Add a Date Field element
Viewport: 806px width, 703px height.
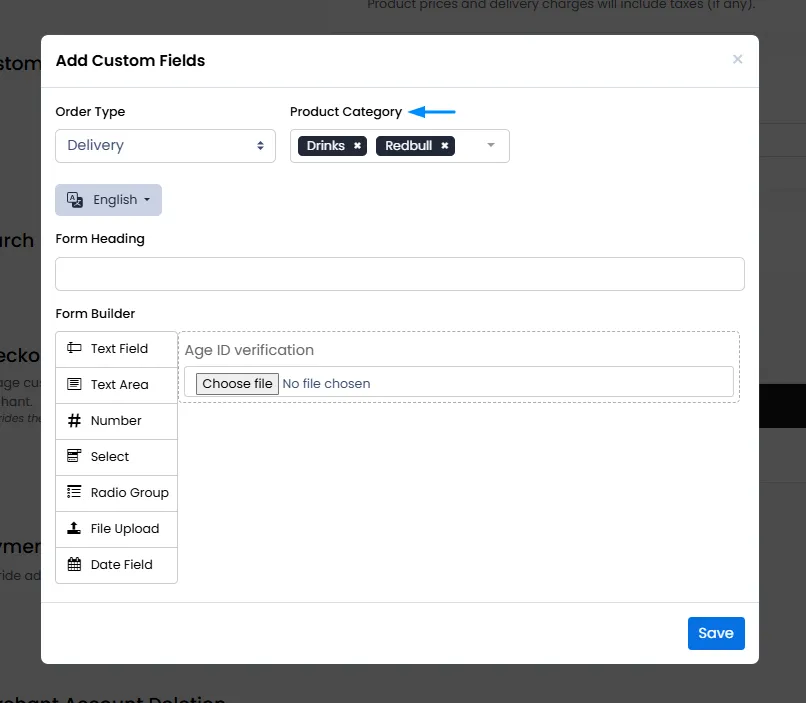(x=117, y=565)
